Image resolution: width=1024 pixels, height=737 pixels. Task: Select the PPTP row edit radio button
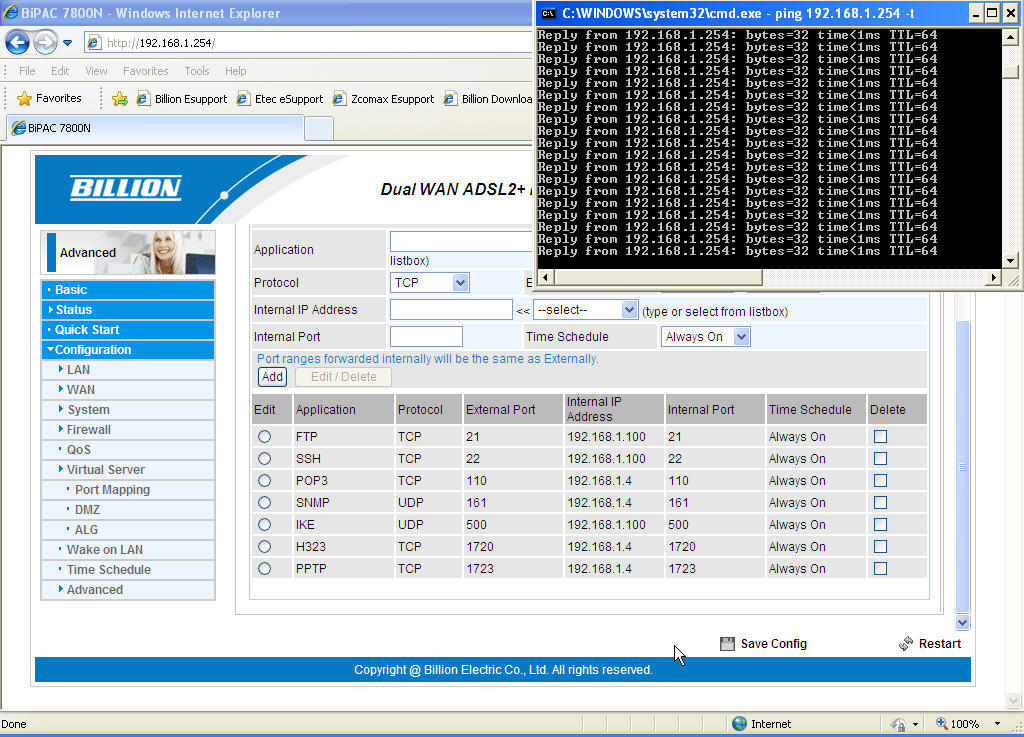pyautogui.click(x=264, y=569)
